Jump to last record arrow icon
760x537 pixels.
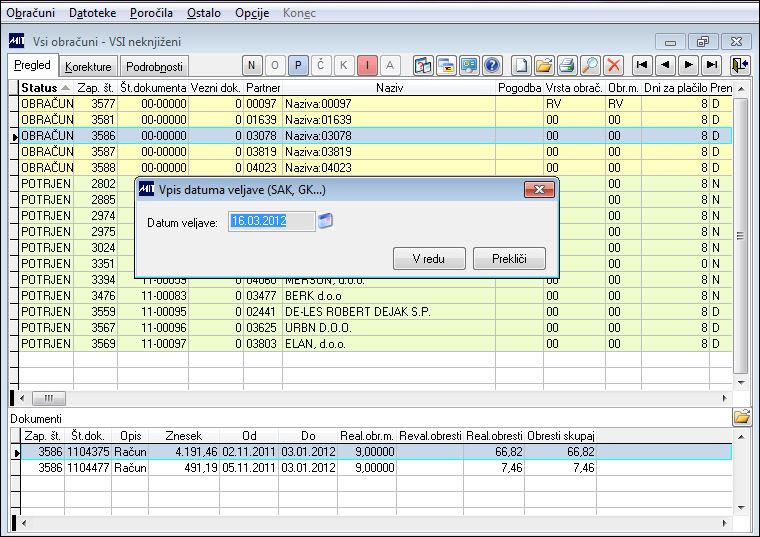click(712, 65)
